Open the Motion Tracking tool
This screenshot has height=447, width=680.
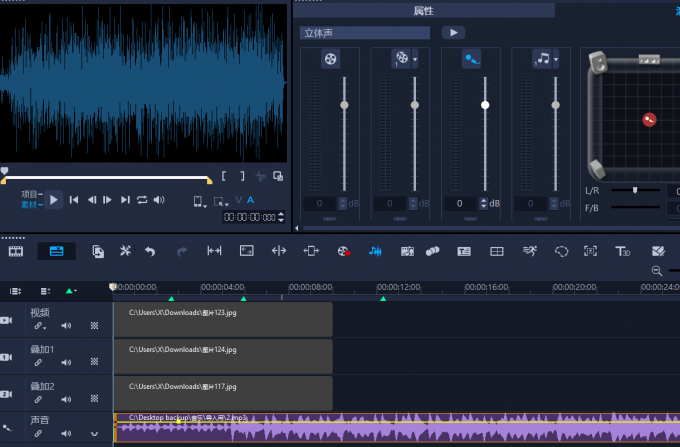click(432, 251)
